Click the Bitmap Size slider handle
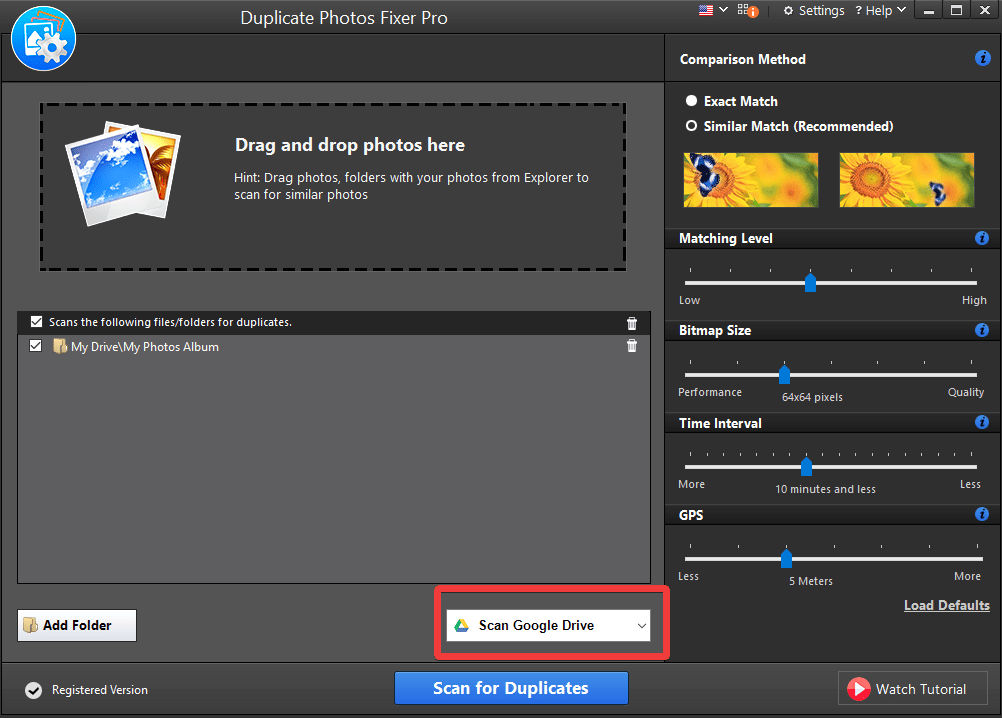1002x718 pixels. click(x=784, y=374)
